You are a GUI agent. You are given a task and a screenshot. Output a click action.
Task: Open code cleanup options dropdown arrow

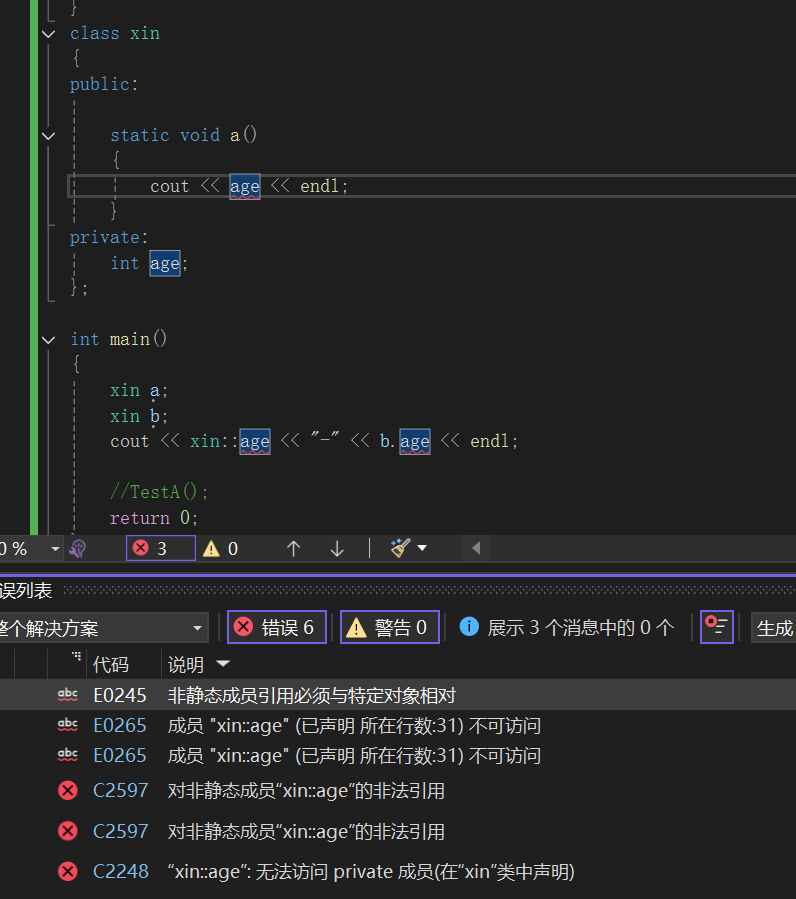point(423,548)
